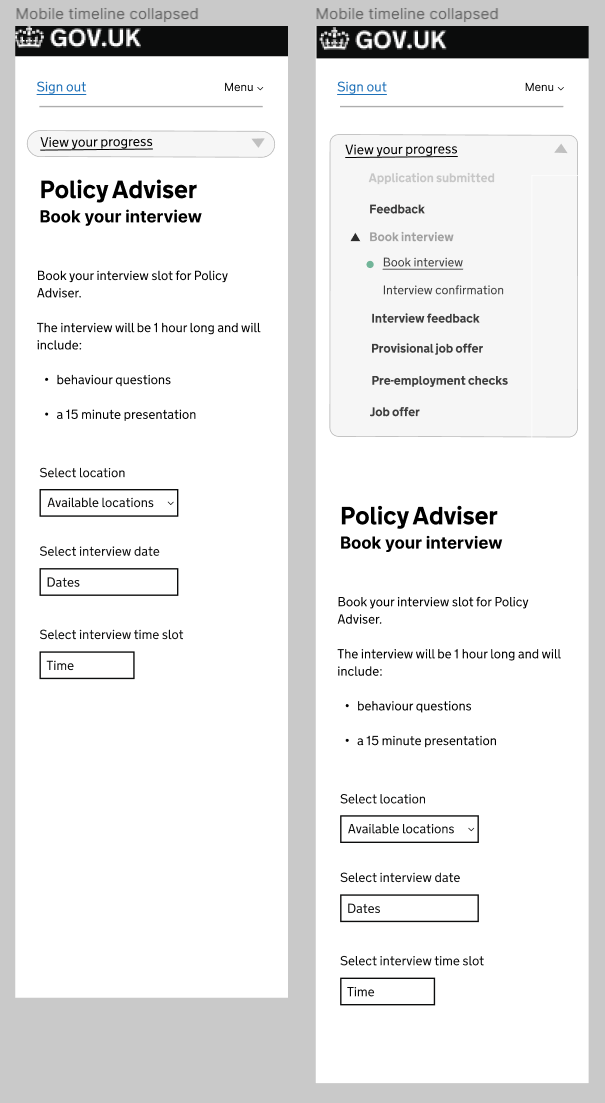This screenshot has height=1103, width=605.
Task: Select Provisional job offer timeline step
Action: click(427, 349)
